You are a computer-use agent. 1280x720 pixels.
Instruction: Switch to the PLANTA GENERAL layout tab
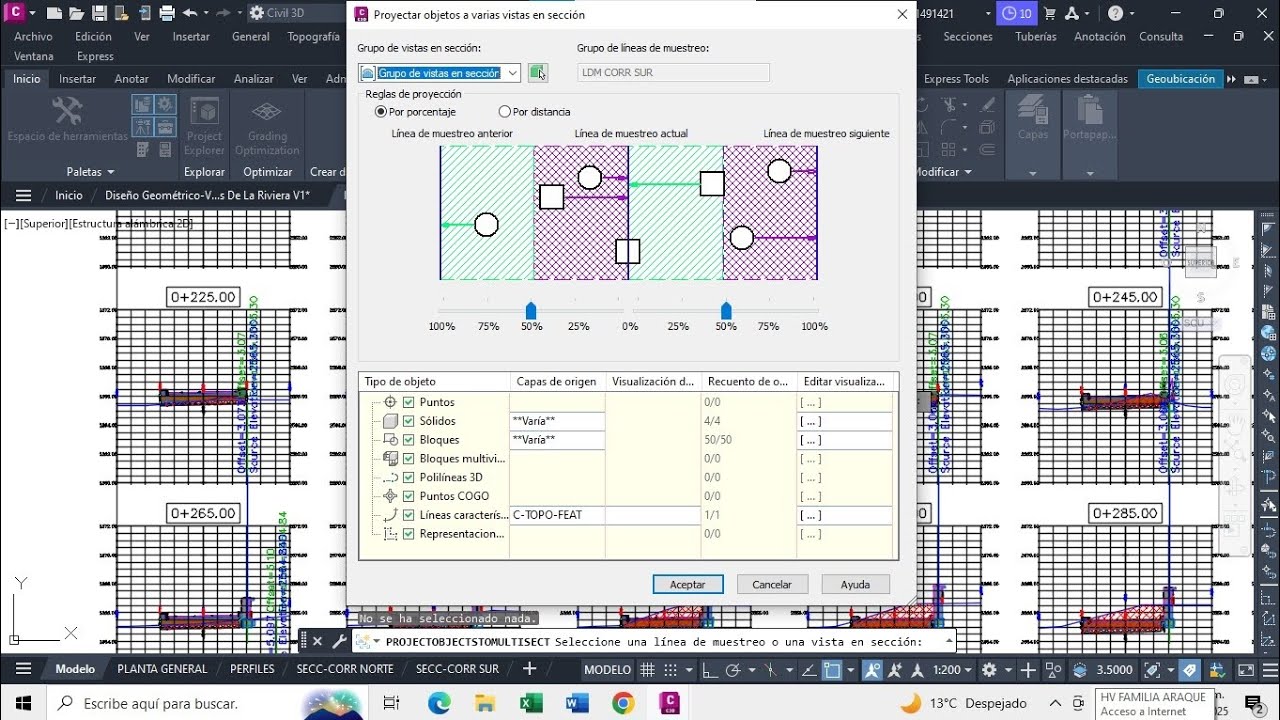pyautogui.click(x=162, y=669)
